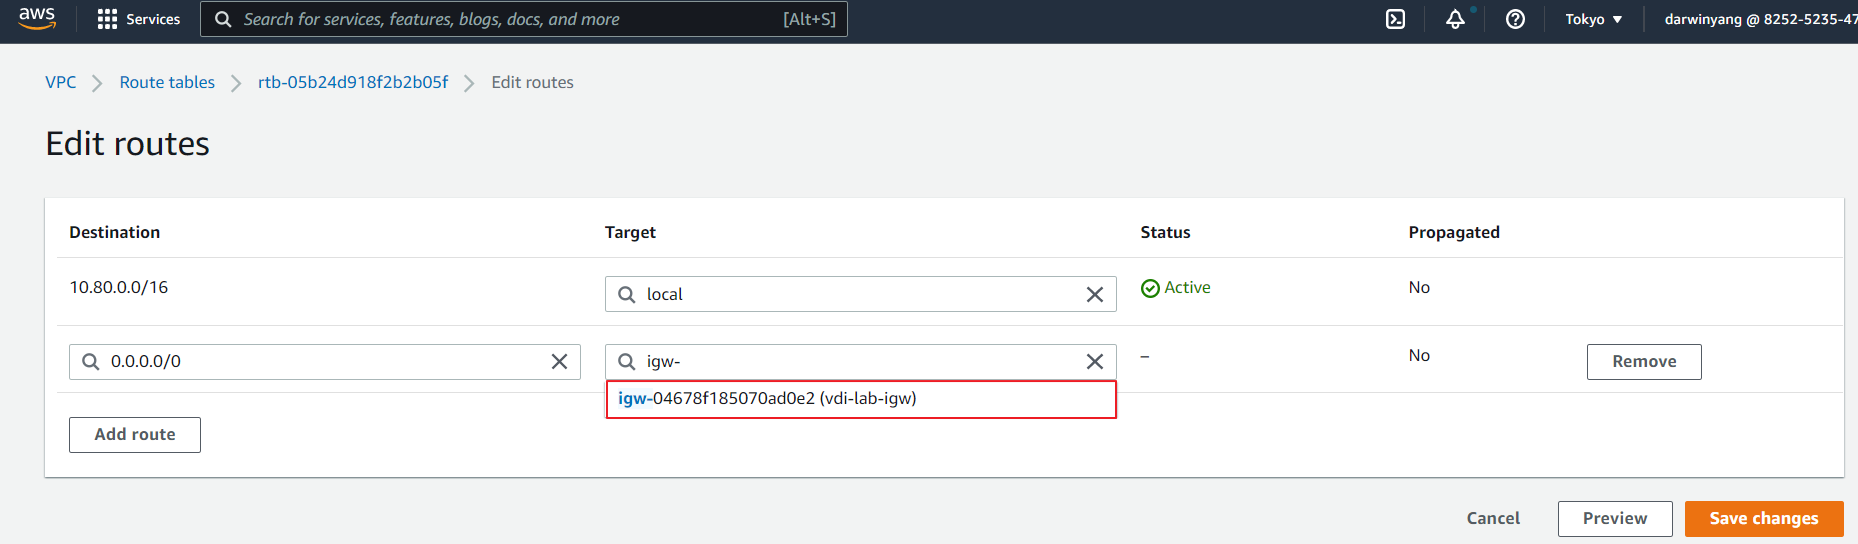Remove the 0.0.0.0/0 route
Screen dimensions: 1858x544
[x=1643, y=361]
